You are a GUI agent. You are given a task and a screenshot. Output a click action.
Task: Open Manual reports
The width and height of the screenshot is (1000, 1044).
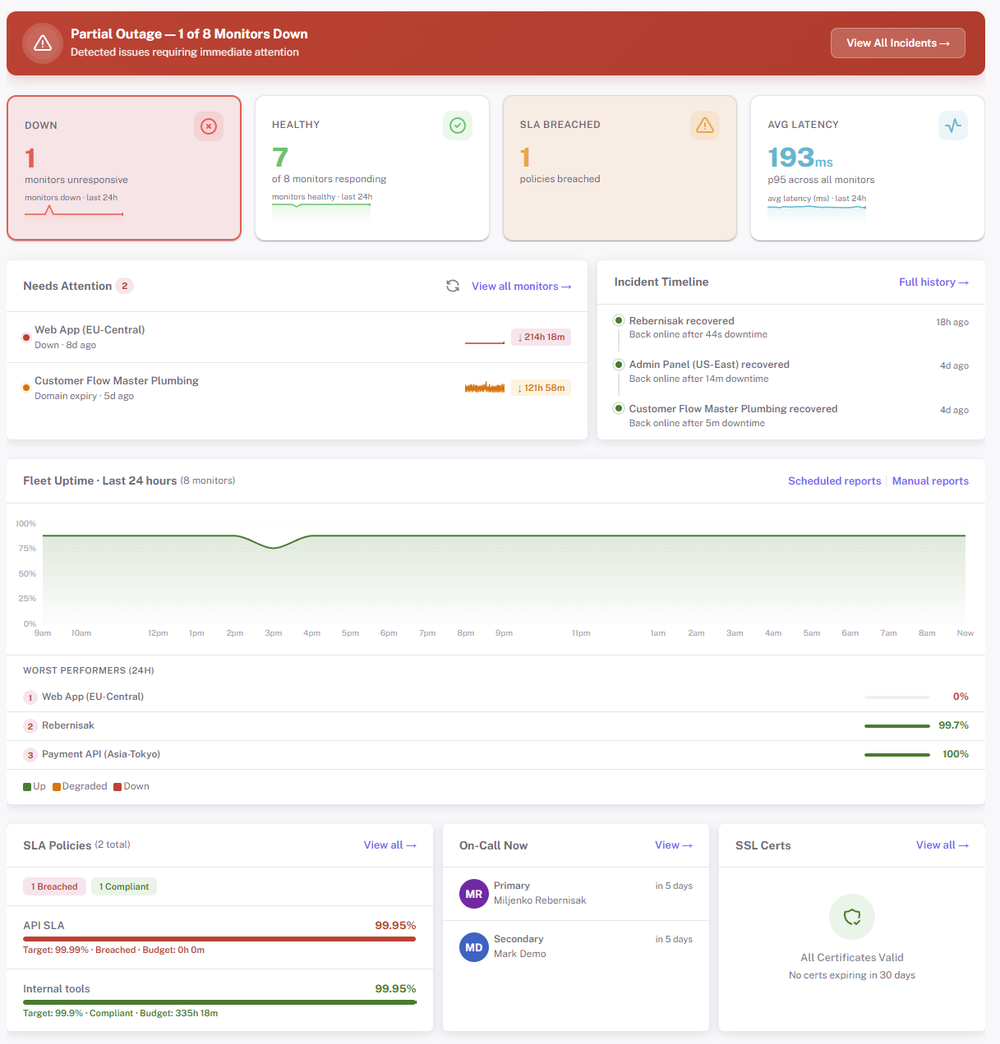point(930,481)
